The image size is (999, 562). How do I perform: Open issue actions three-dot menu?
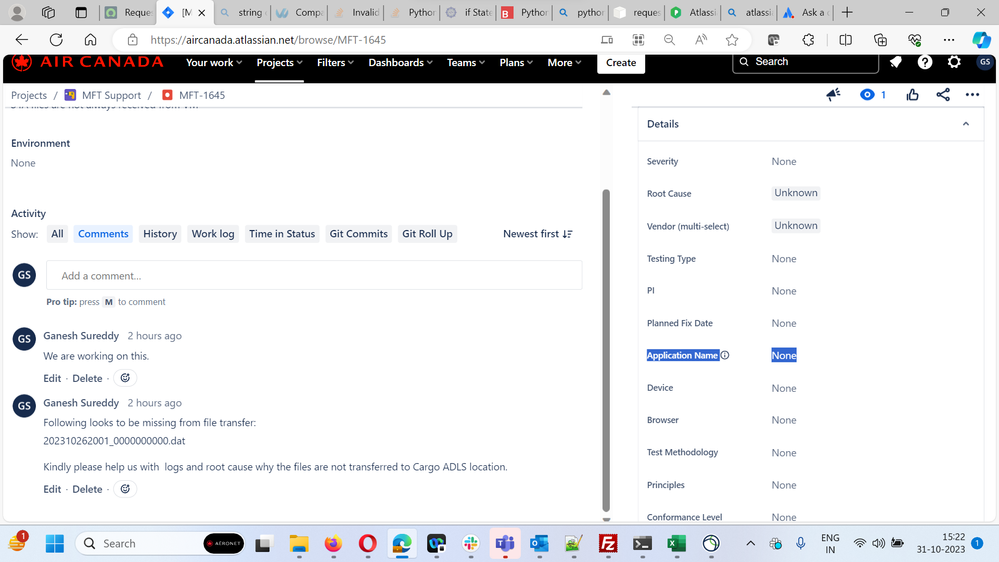click(x=972, y=95)
